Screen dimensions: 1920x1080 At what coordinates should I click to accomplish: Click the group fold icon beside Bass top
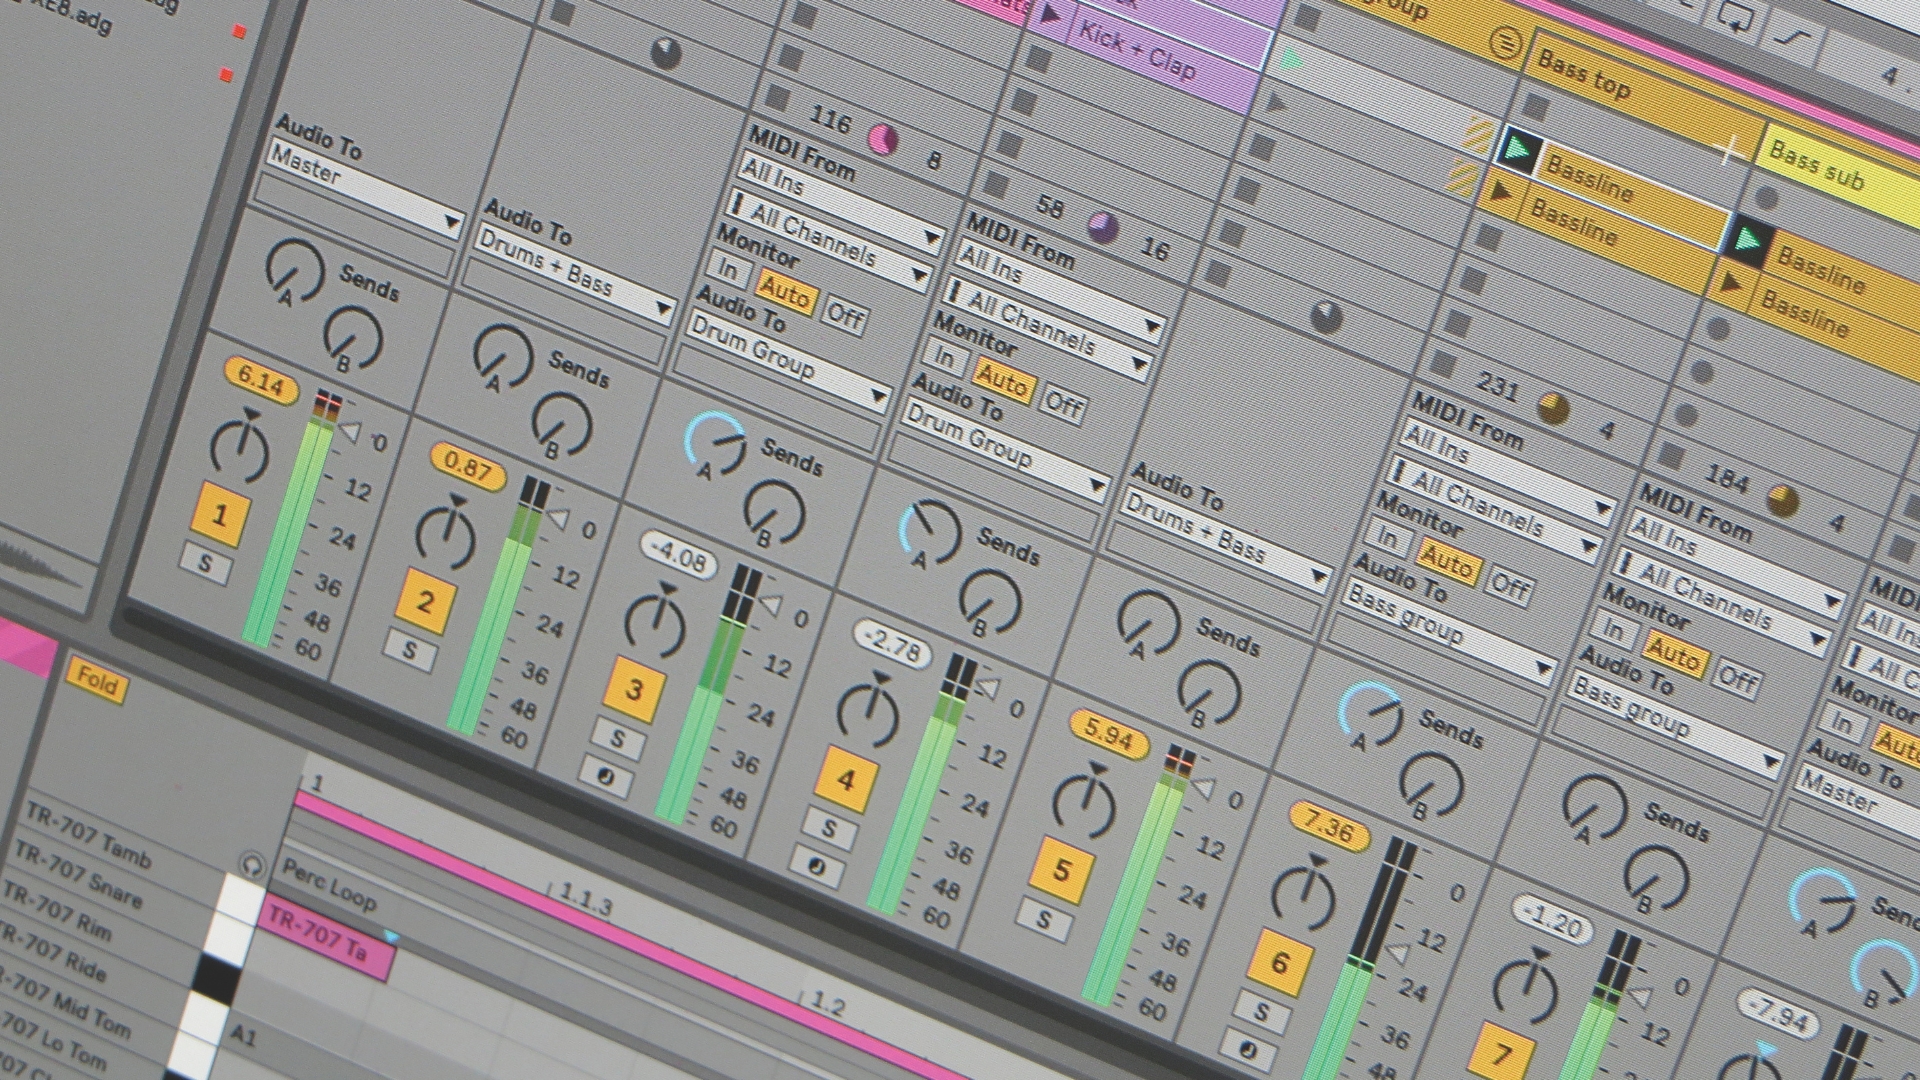coord(1504,42)
